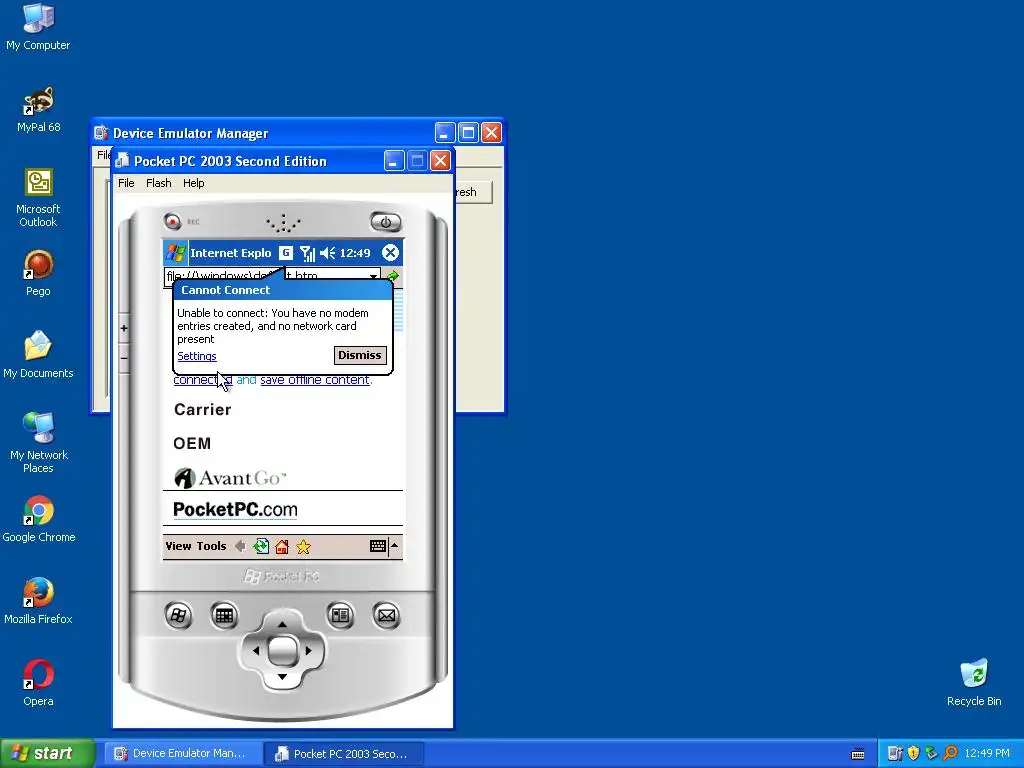This screenshot has width=1024, height=768.
Task: Click Refresh button in Device Emulator Manager
Action: [473, 192]
